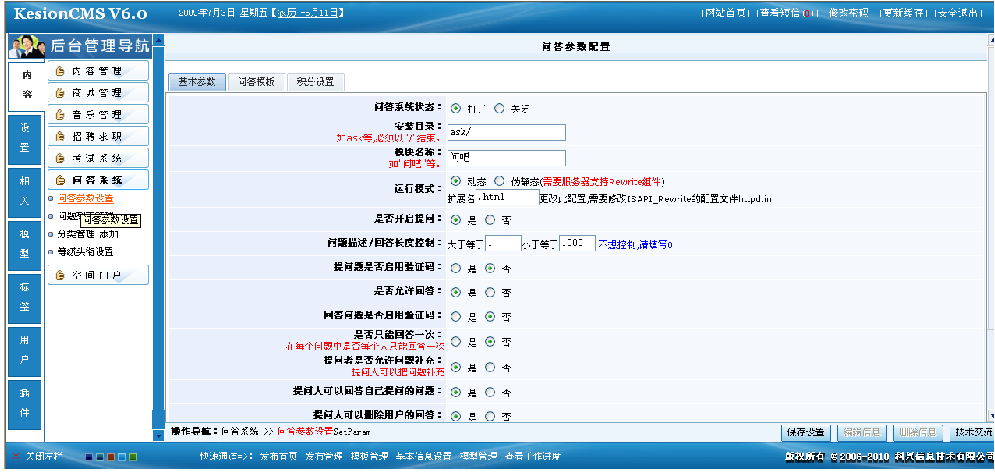The width and height of the screenshot is (995, 472).
Task: Click the sidebar scroll-down arrow
Action: 159,436
